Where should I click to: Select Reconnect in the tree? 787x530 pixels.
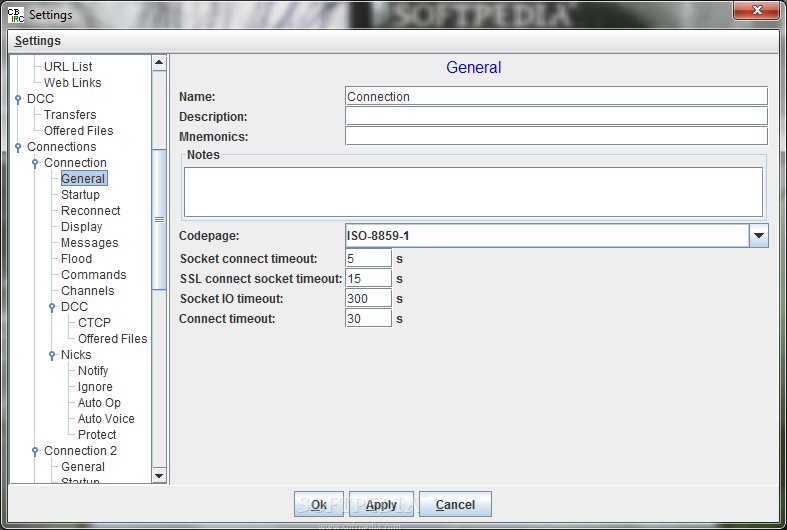point(90,211)
